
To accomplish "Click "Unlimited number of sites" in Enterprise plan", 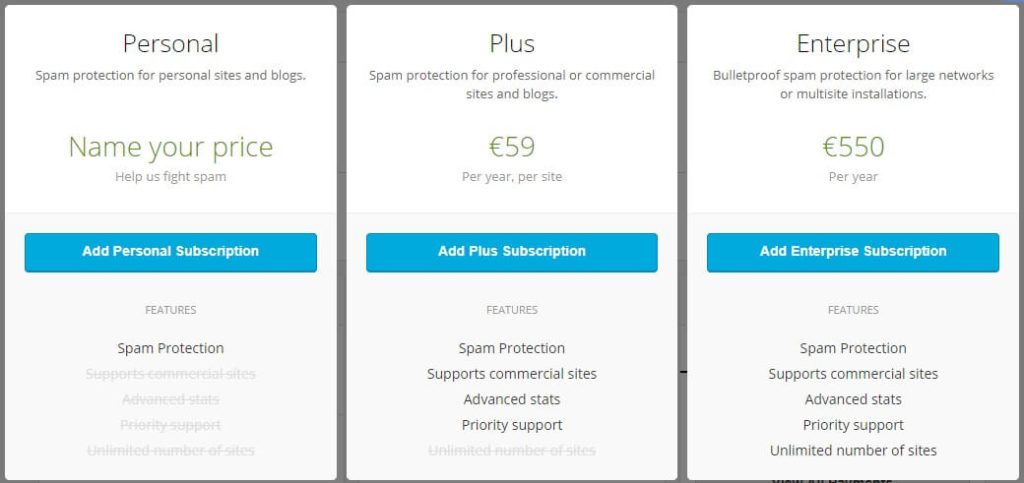I will pyautogui.click(x=853, y=450).
